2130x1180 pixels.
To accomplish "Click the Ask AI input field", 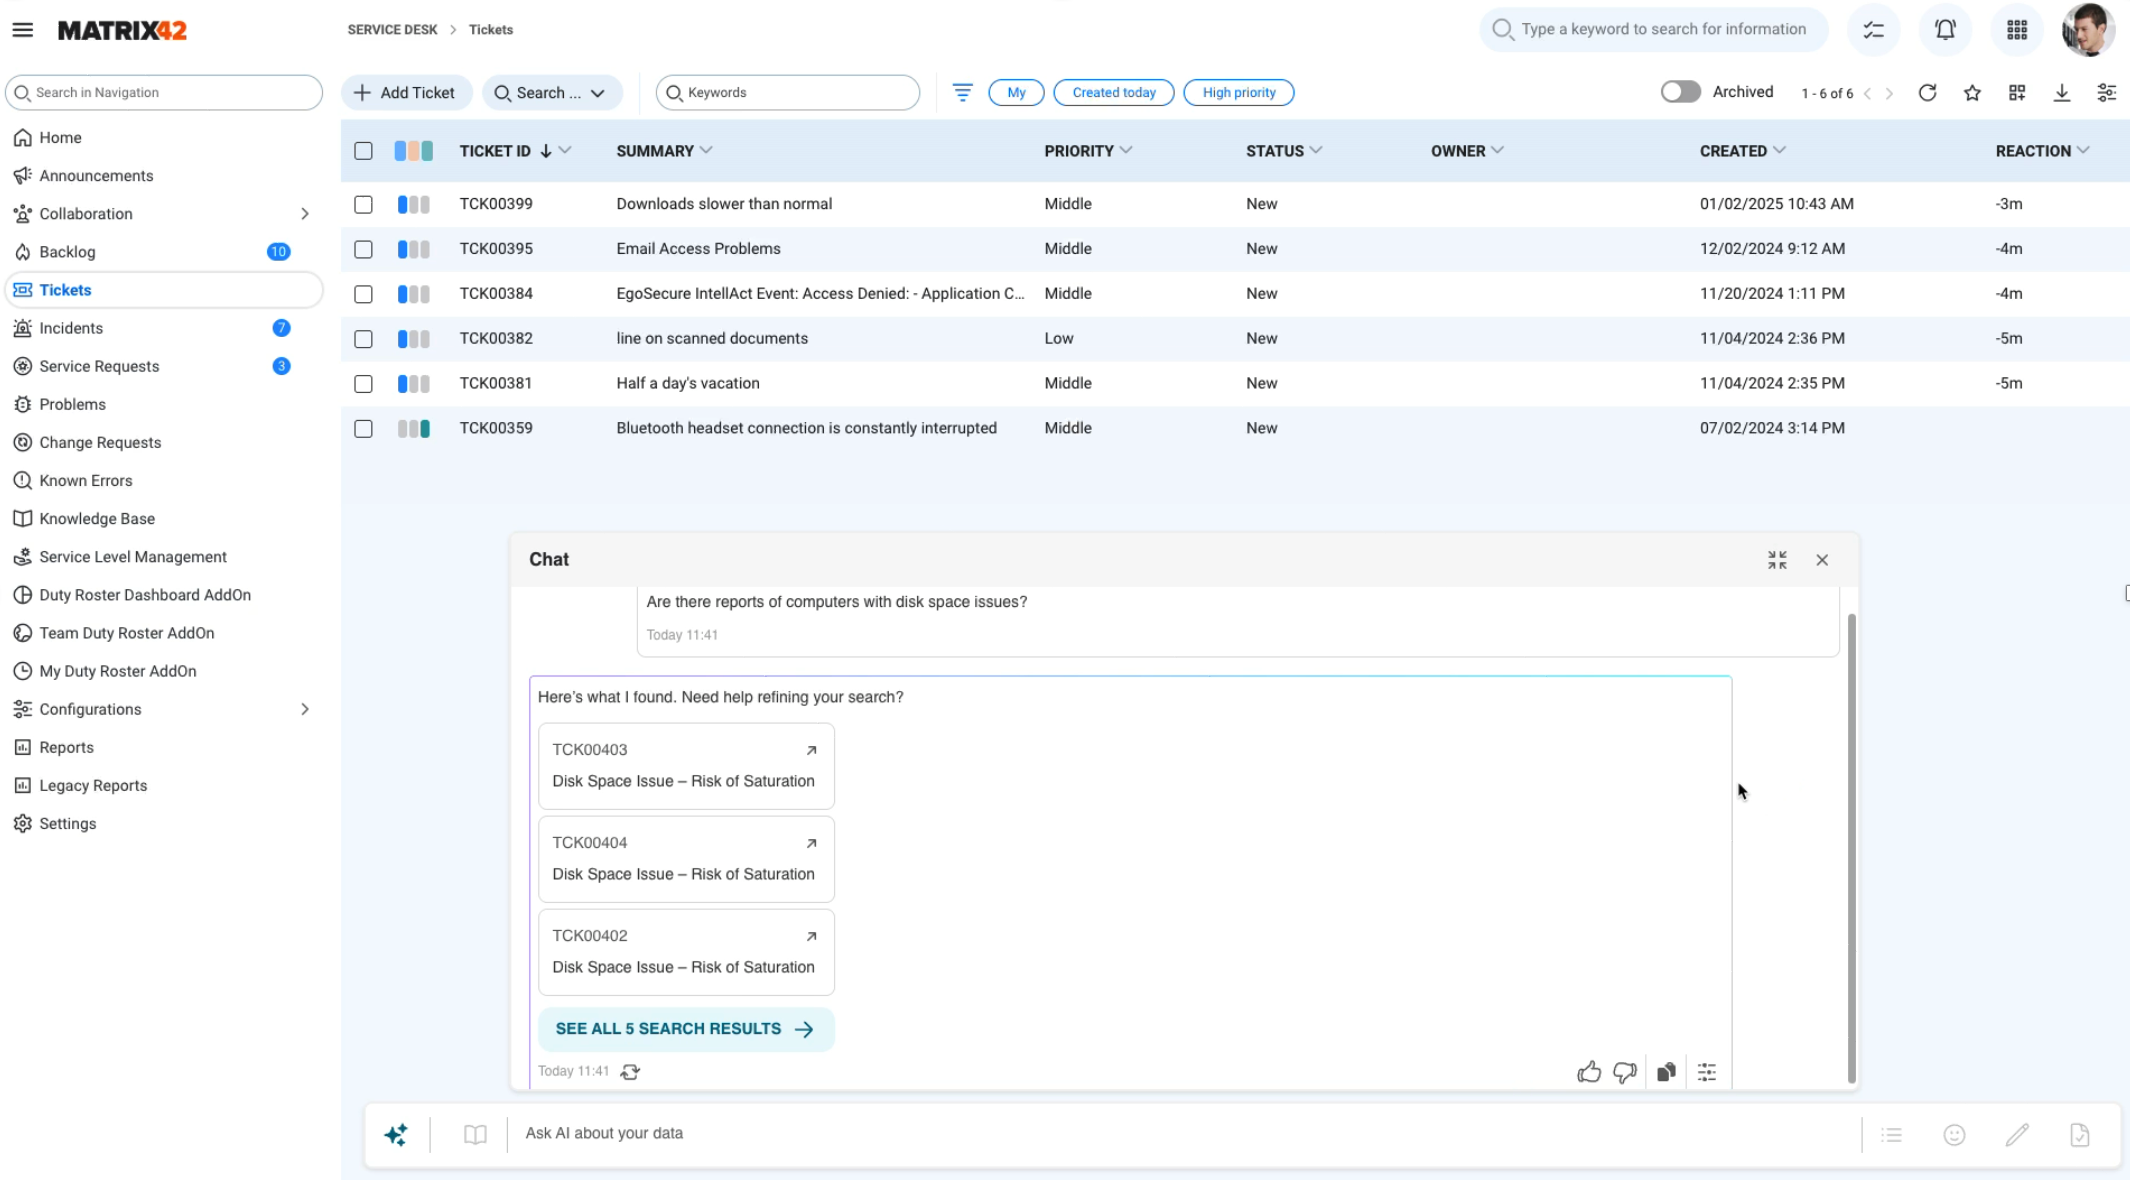I will point(1180,1133).
